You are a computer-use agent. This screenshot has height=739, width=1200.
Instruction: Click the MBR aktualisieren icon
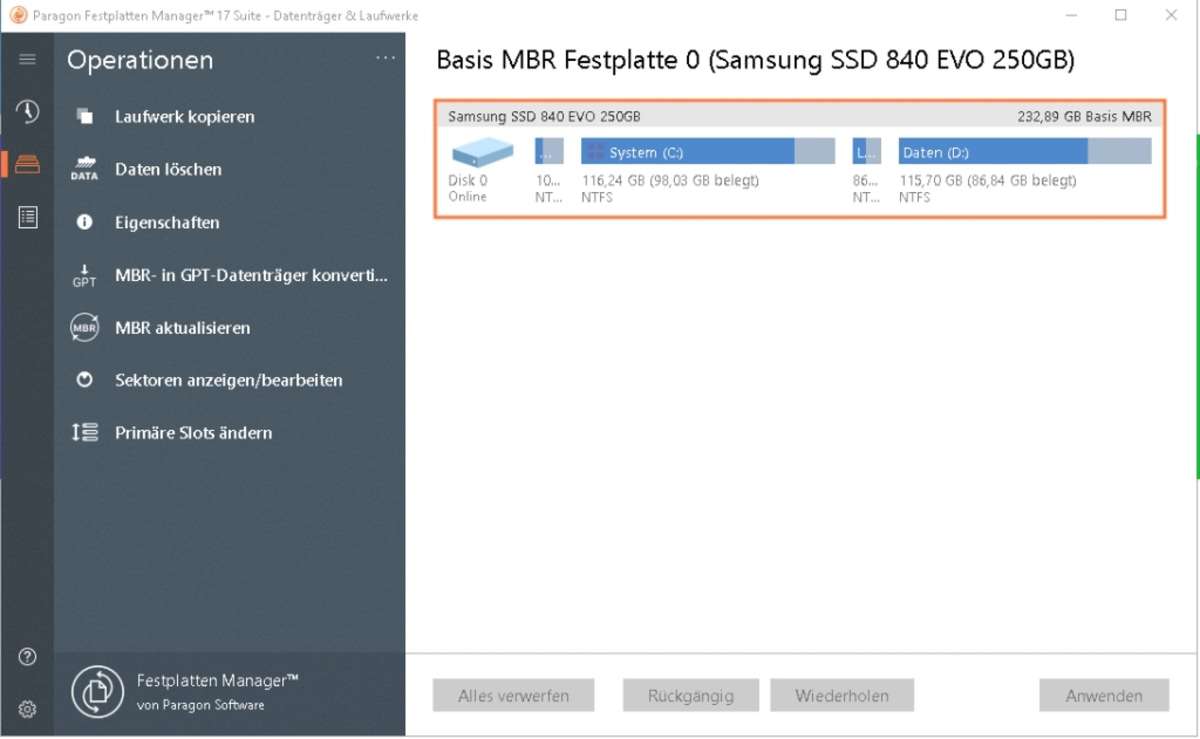[85, 328]
